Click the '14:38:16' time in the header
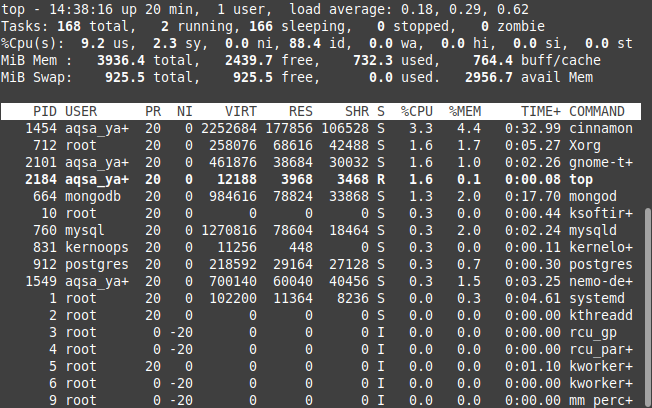 (x=81, y=10)
